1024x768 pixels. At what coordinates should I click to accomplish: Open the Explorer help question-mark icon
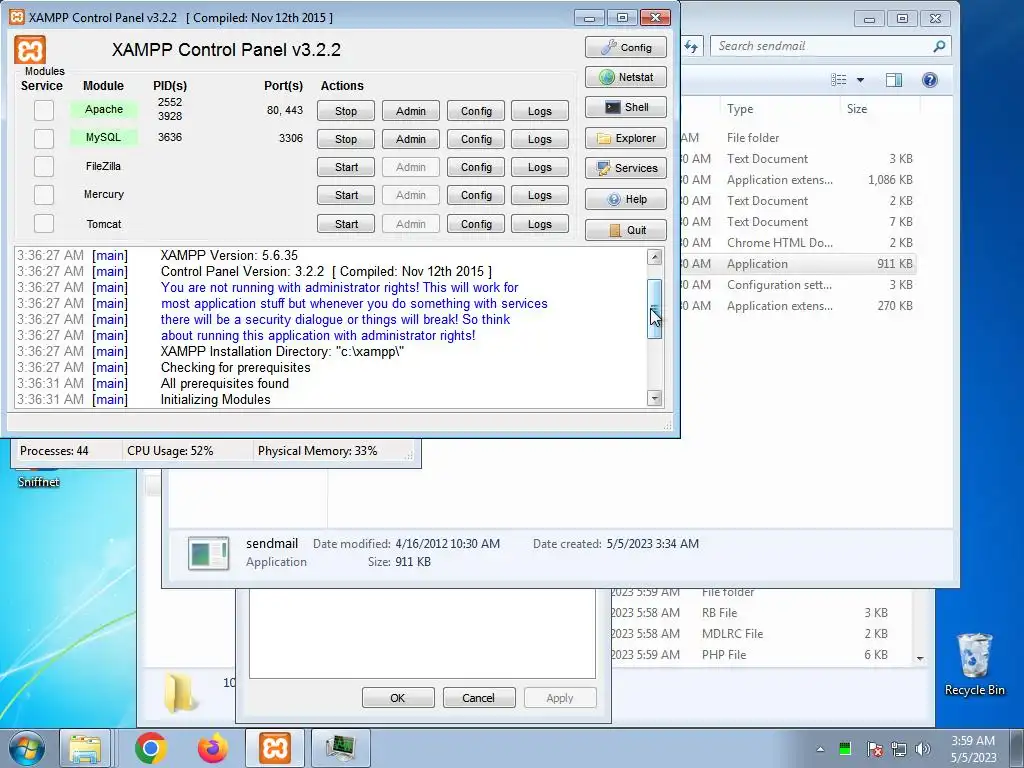929,80
